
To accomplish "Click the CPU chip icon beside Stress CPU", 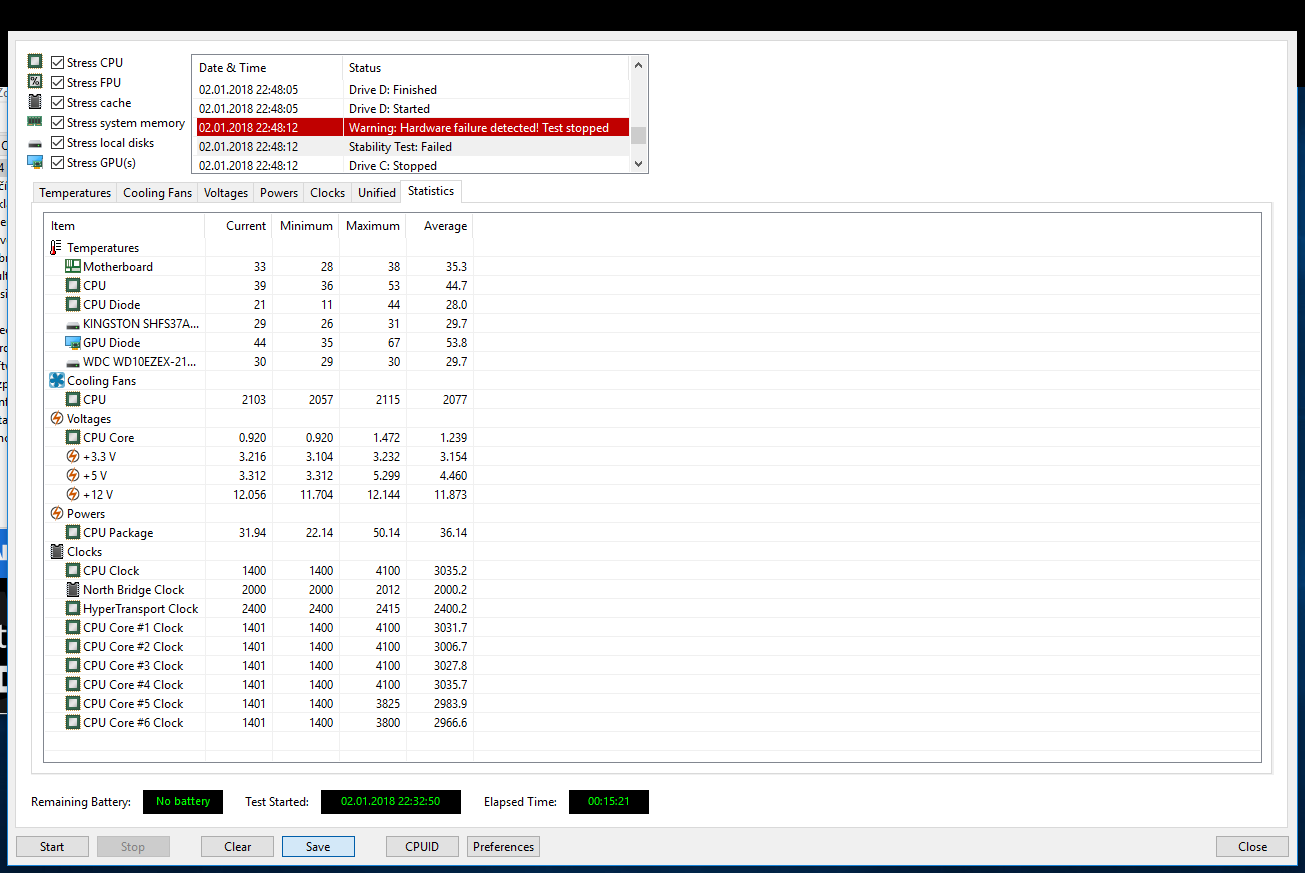I will click(x=35, y=62).
